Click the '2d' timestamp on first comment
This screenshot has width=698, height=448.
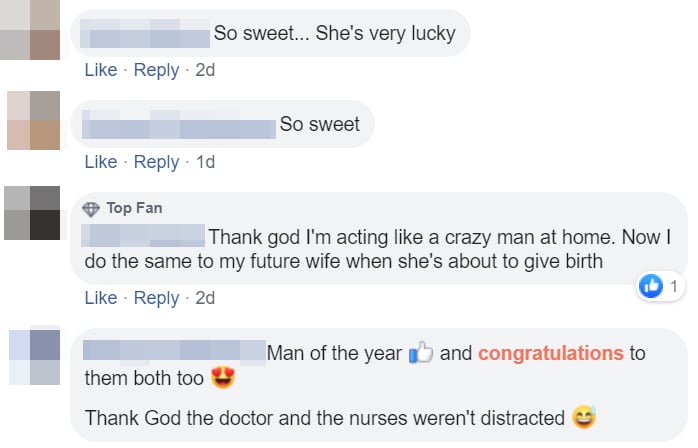205,70
